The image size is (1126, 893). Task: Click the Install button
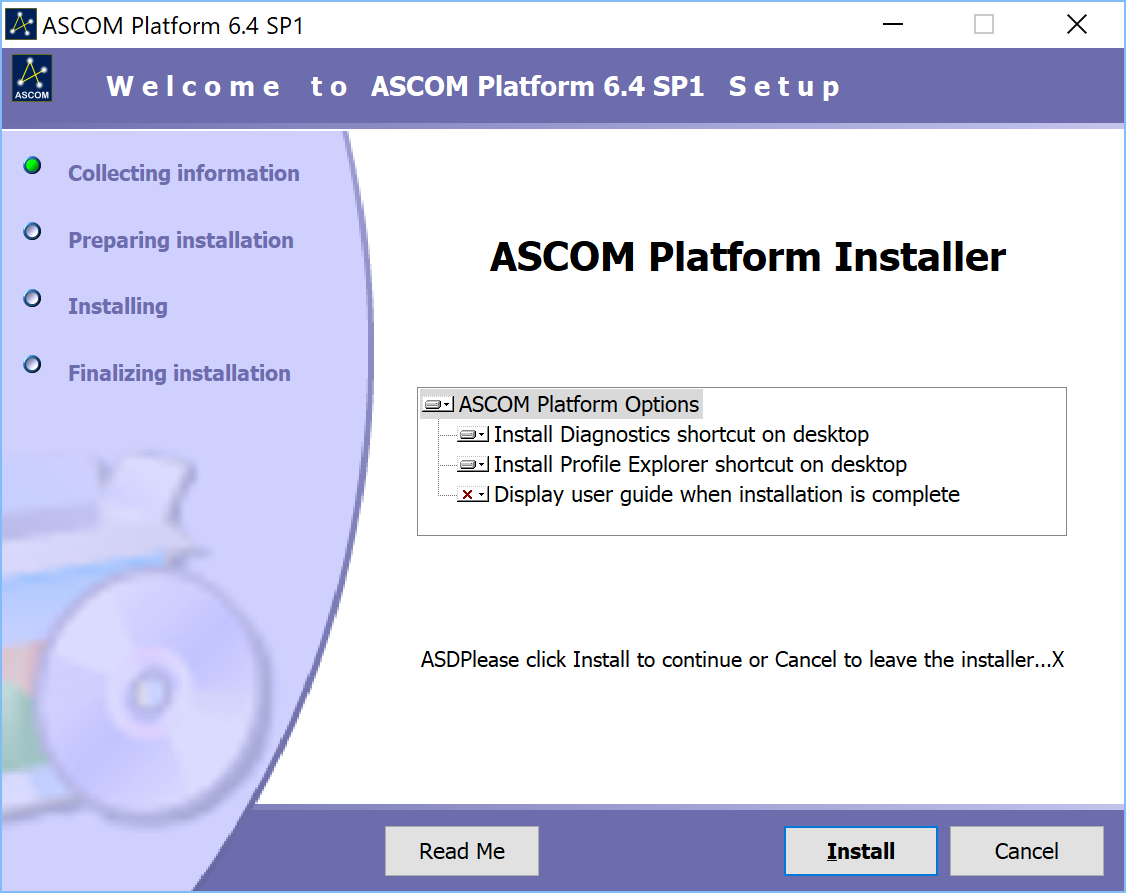point(860,851)
